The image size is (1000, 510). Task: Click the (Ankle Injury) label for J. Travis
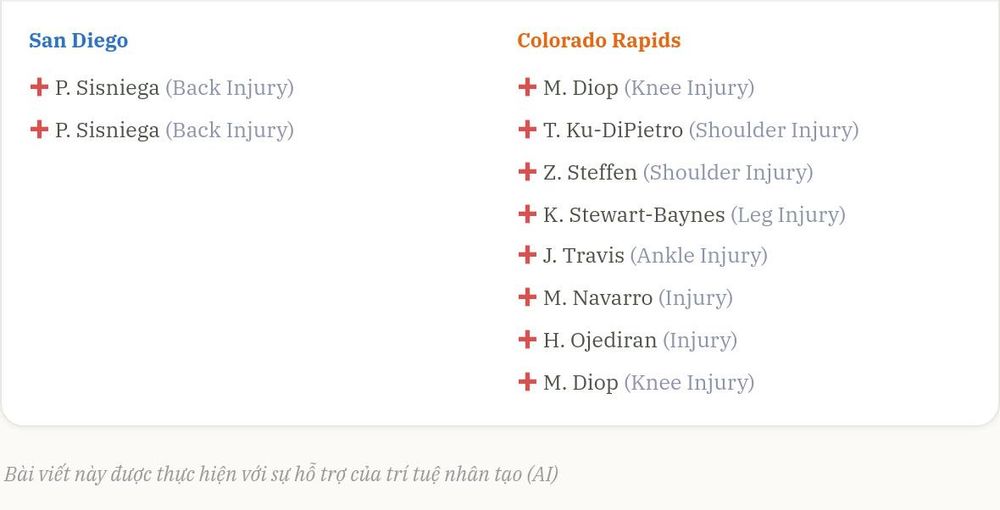[x=699, y=256]
